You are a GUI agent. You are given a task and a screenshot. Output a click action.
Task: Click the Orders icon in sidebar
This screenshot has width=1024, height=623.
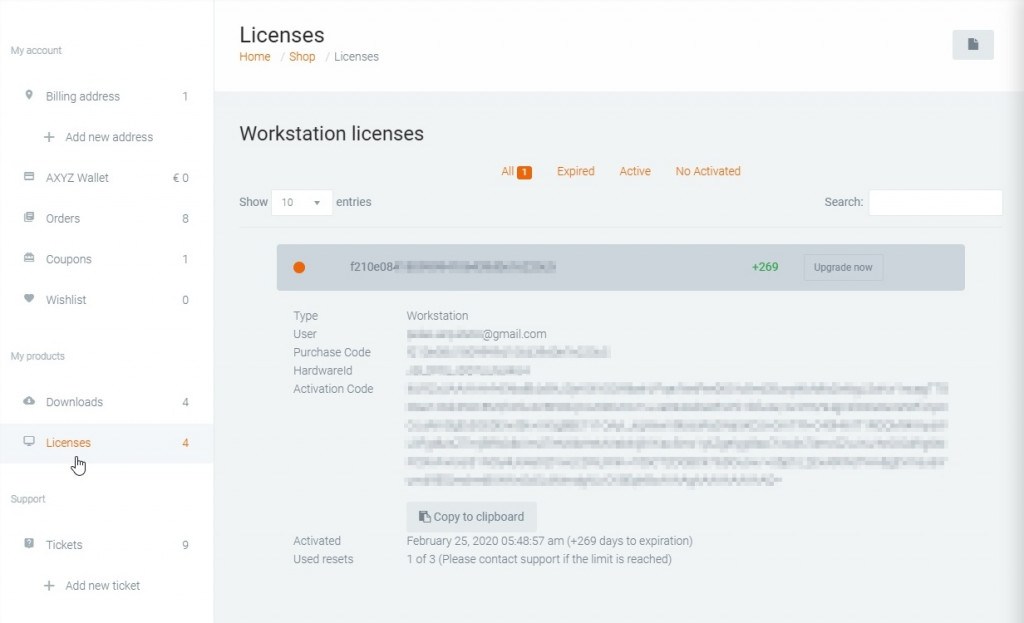(29, 218)
